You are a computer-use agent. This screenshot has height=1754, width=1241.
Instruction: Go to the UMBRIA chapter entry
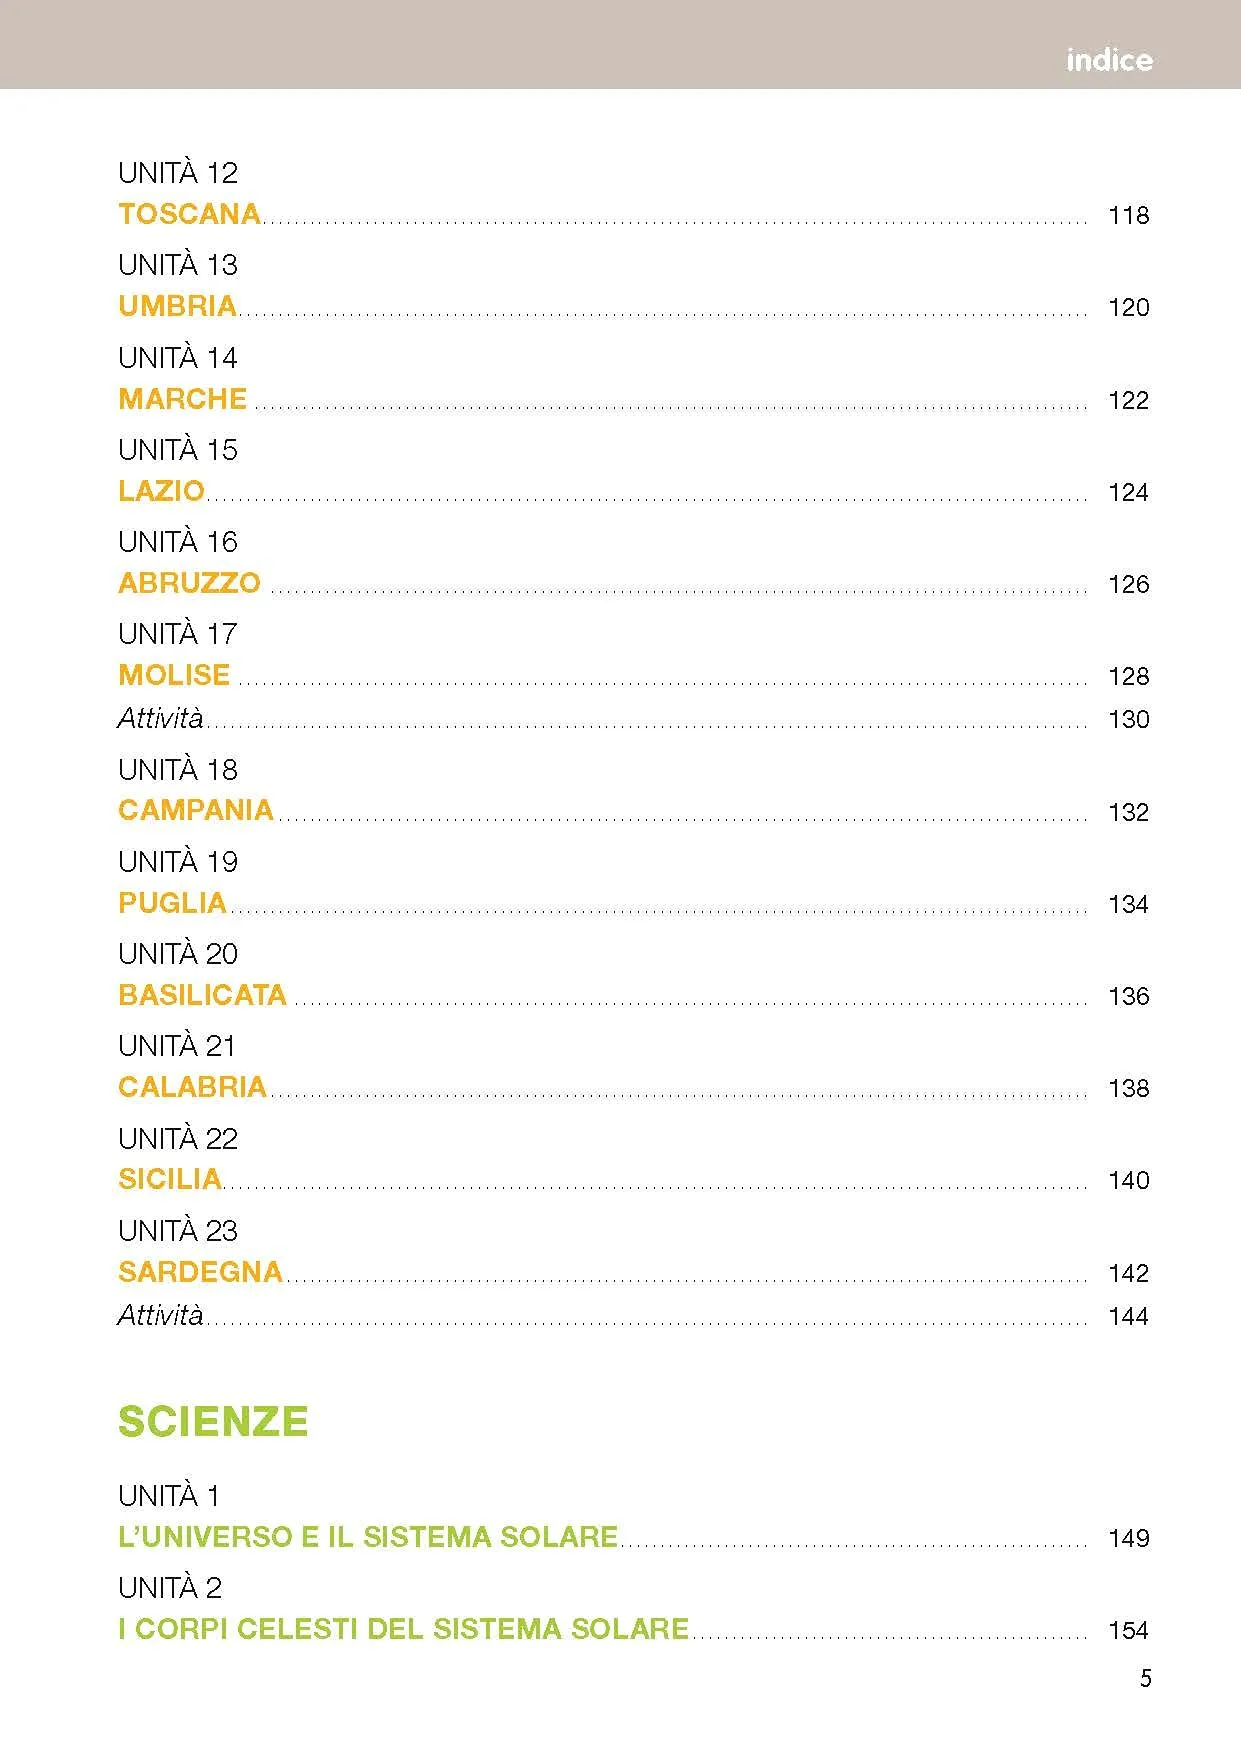coord(177,306)
